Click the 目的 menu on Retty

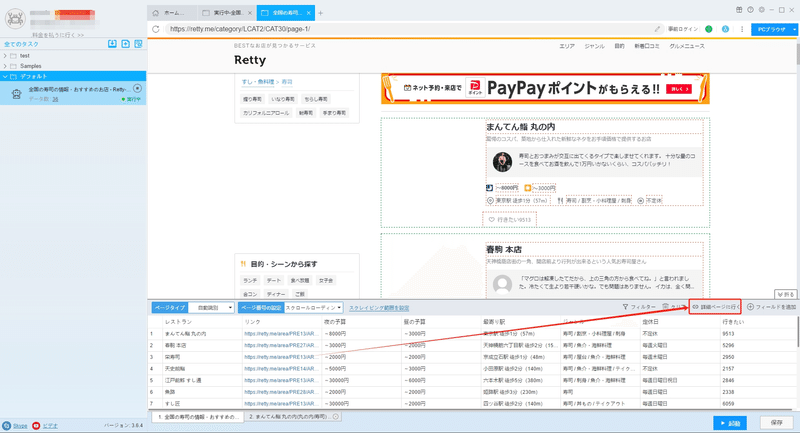click(x=619, y=46)
